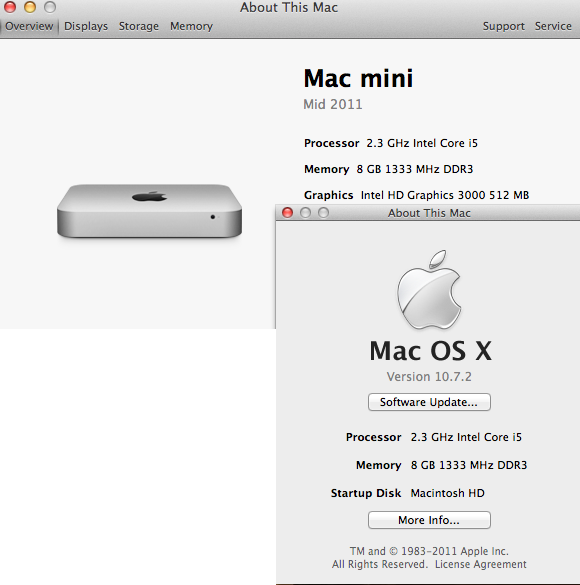This screenshot has height=585, width=580.
Task: Click the greyed zoom button in large window
Action: tap(50, 7)
